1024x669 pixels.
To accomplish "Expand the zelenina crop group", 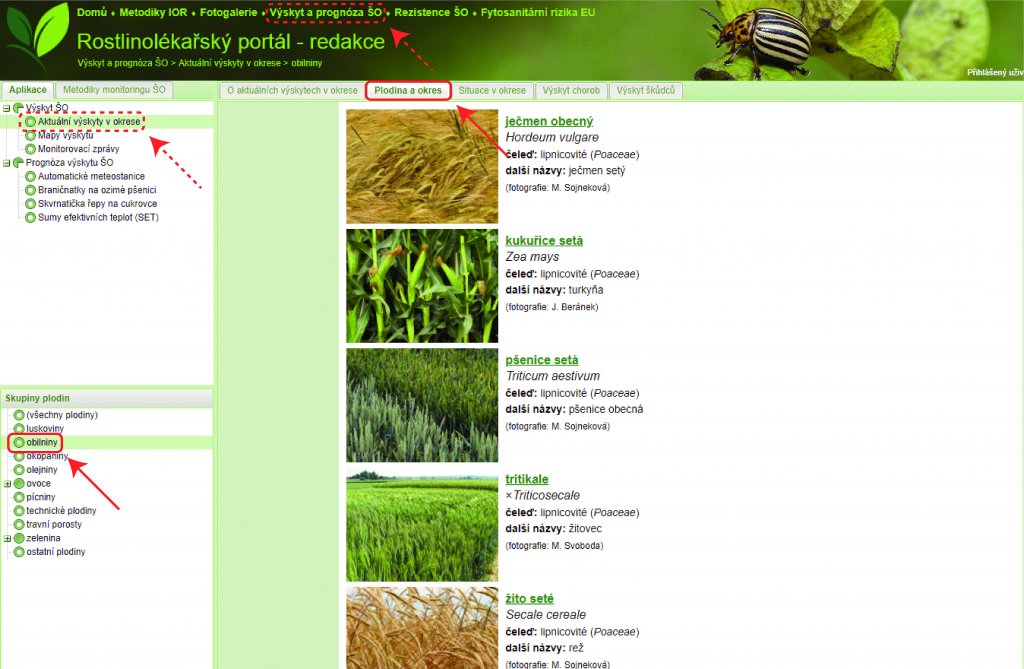I will 7,539.
